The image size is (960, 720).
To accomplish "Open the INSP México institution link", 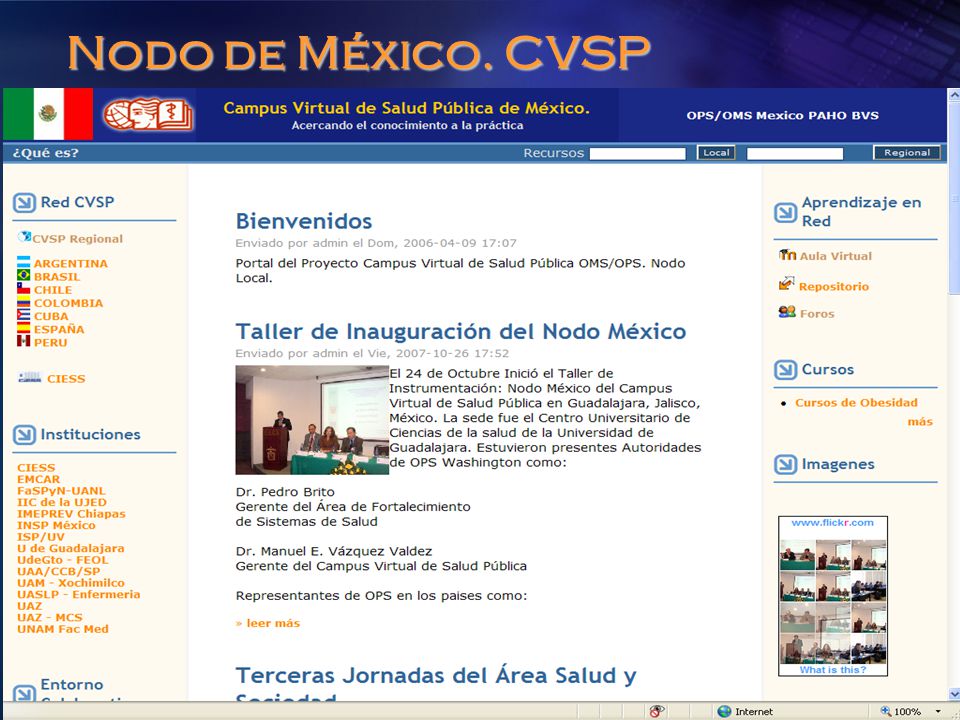I will click(x=56, y=525).
